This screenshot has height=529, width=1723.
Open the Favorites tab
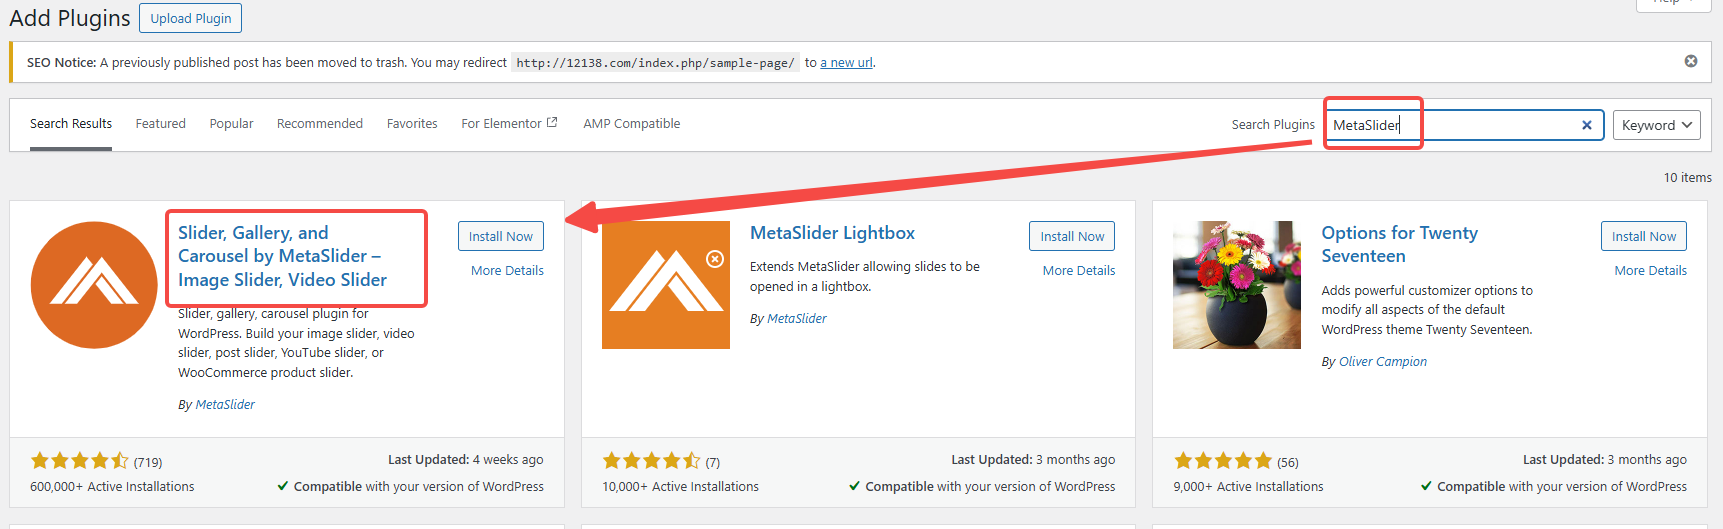pos(412,124)
